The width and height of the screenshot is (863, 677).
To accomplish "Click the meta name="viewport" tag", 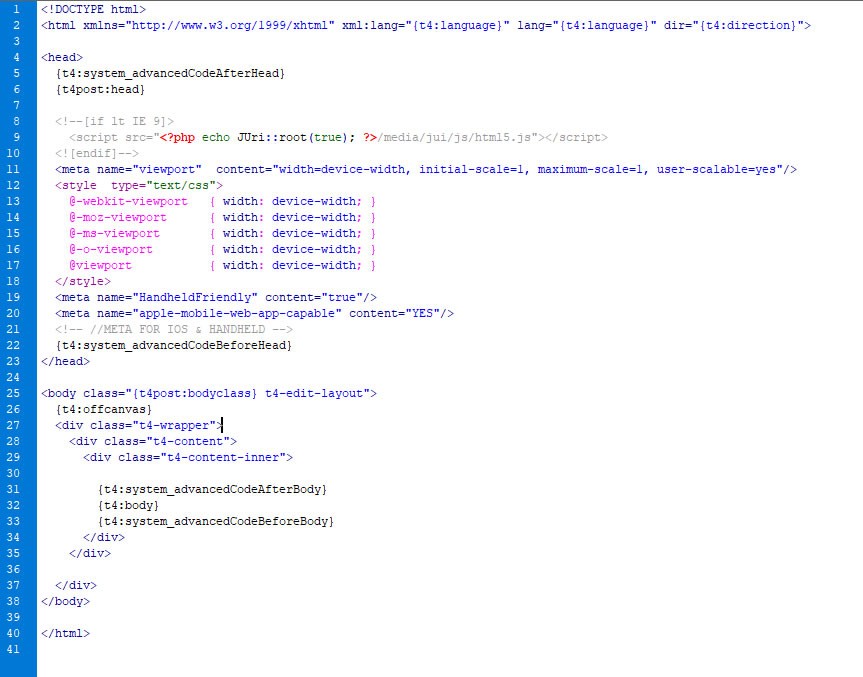I will point(426,169).
